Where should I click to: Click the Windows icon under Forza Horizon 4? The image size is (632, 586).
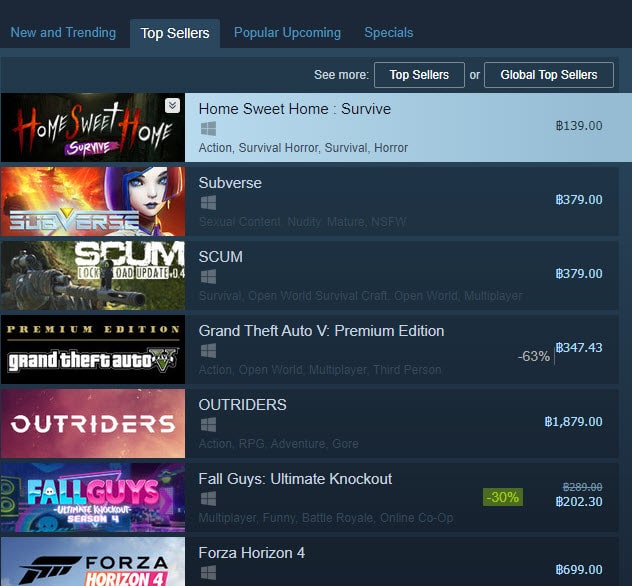[x=208, y=572]
